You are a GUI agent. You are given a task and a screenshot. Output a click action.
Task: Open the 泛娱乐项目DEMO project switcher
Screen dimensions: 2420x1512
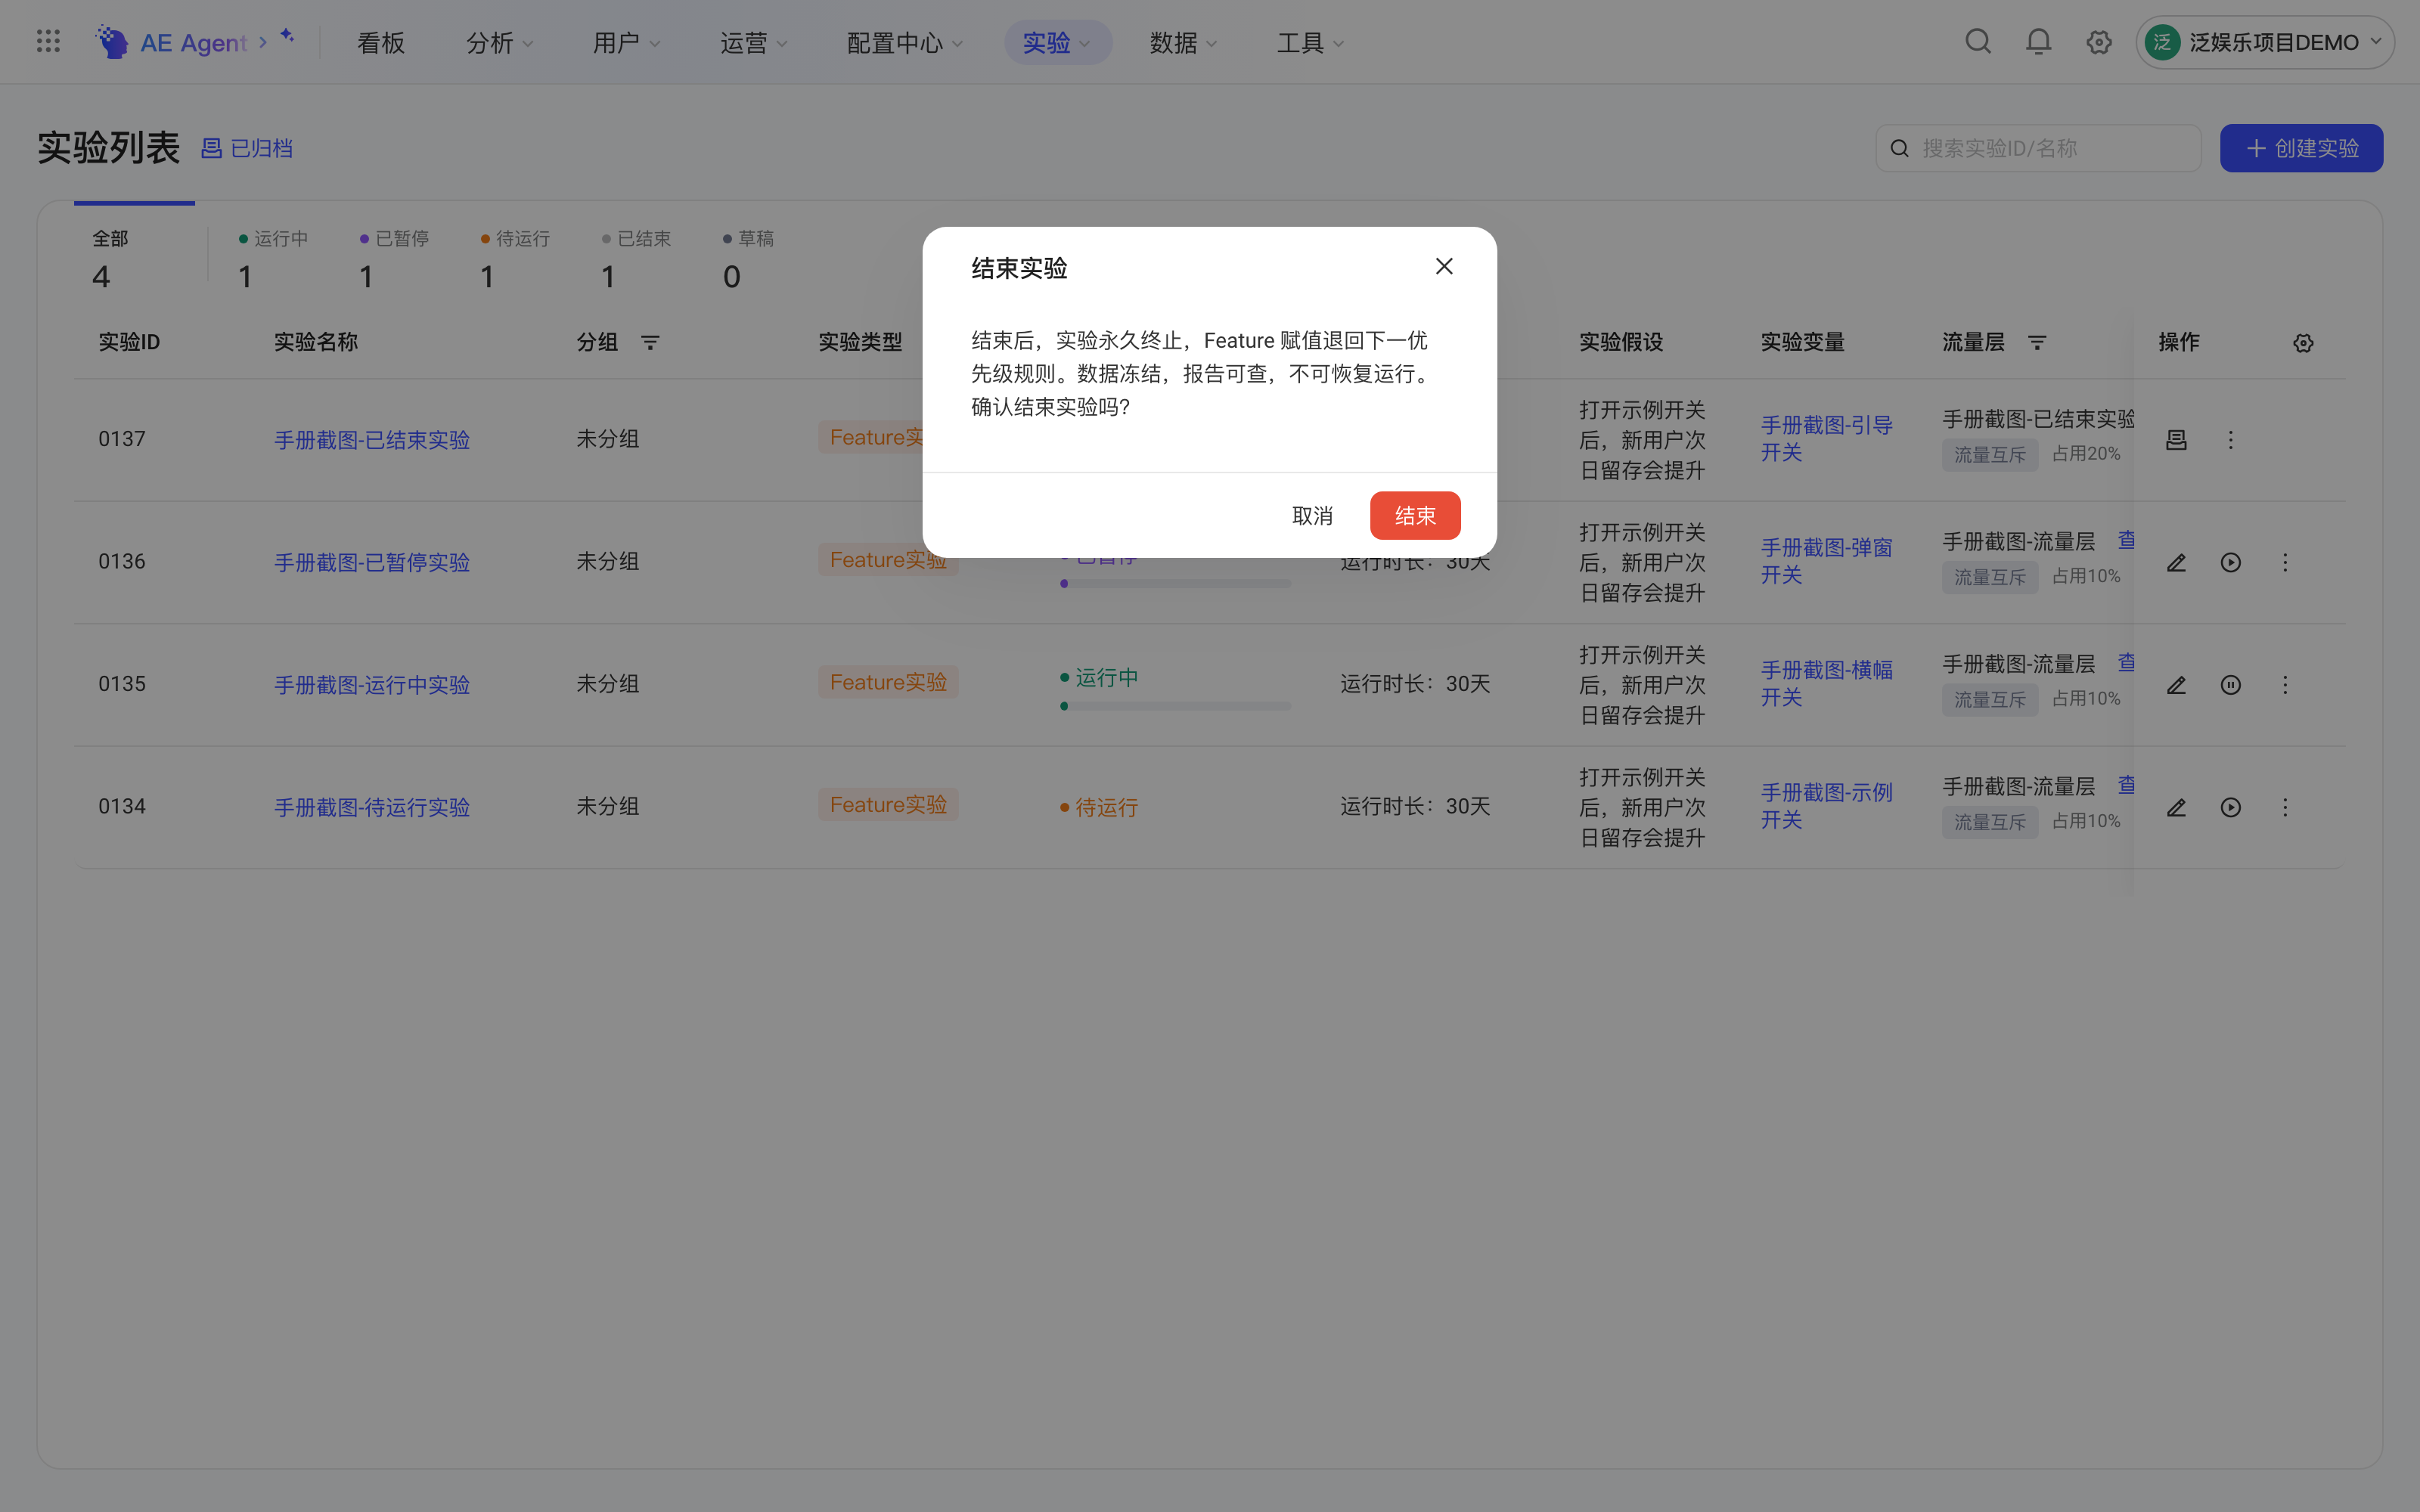(2265, 42)
